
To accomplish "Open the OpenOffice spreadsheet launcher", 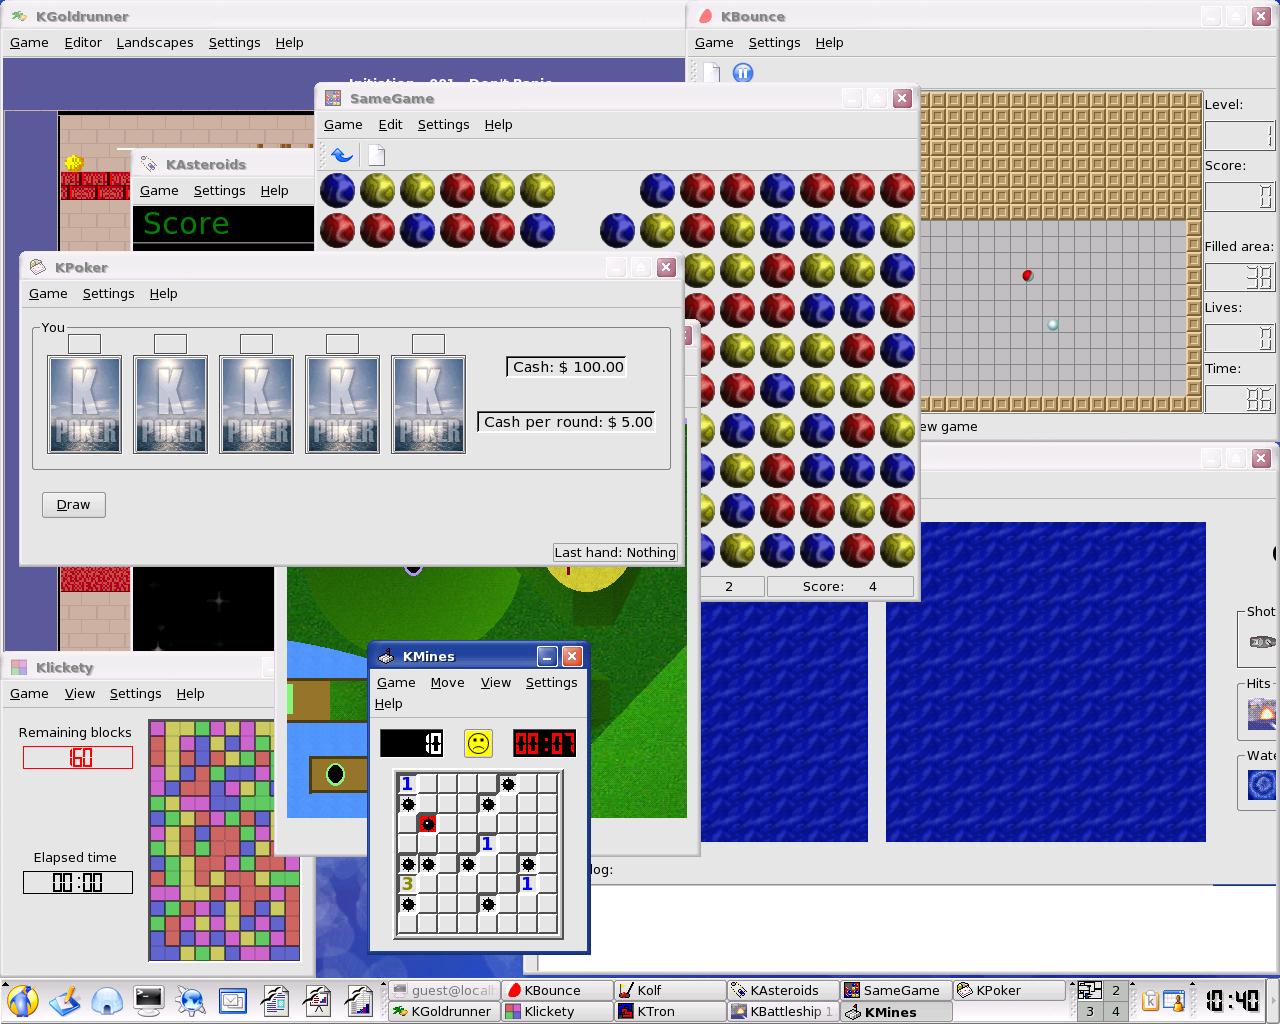I will 359,1000.
